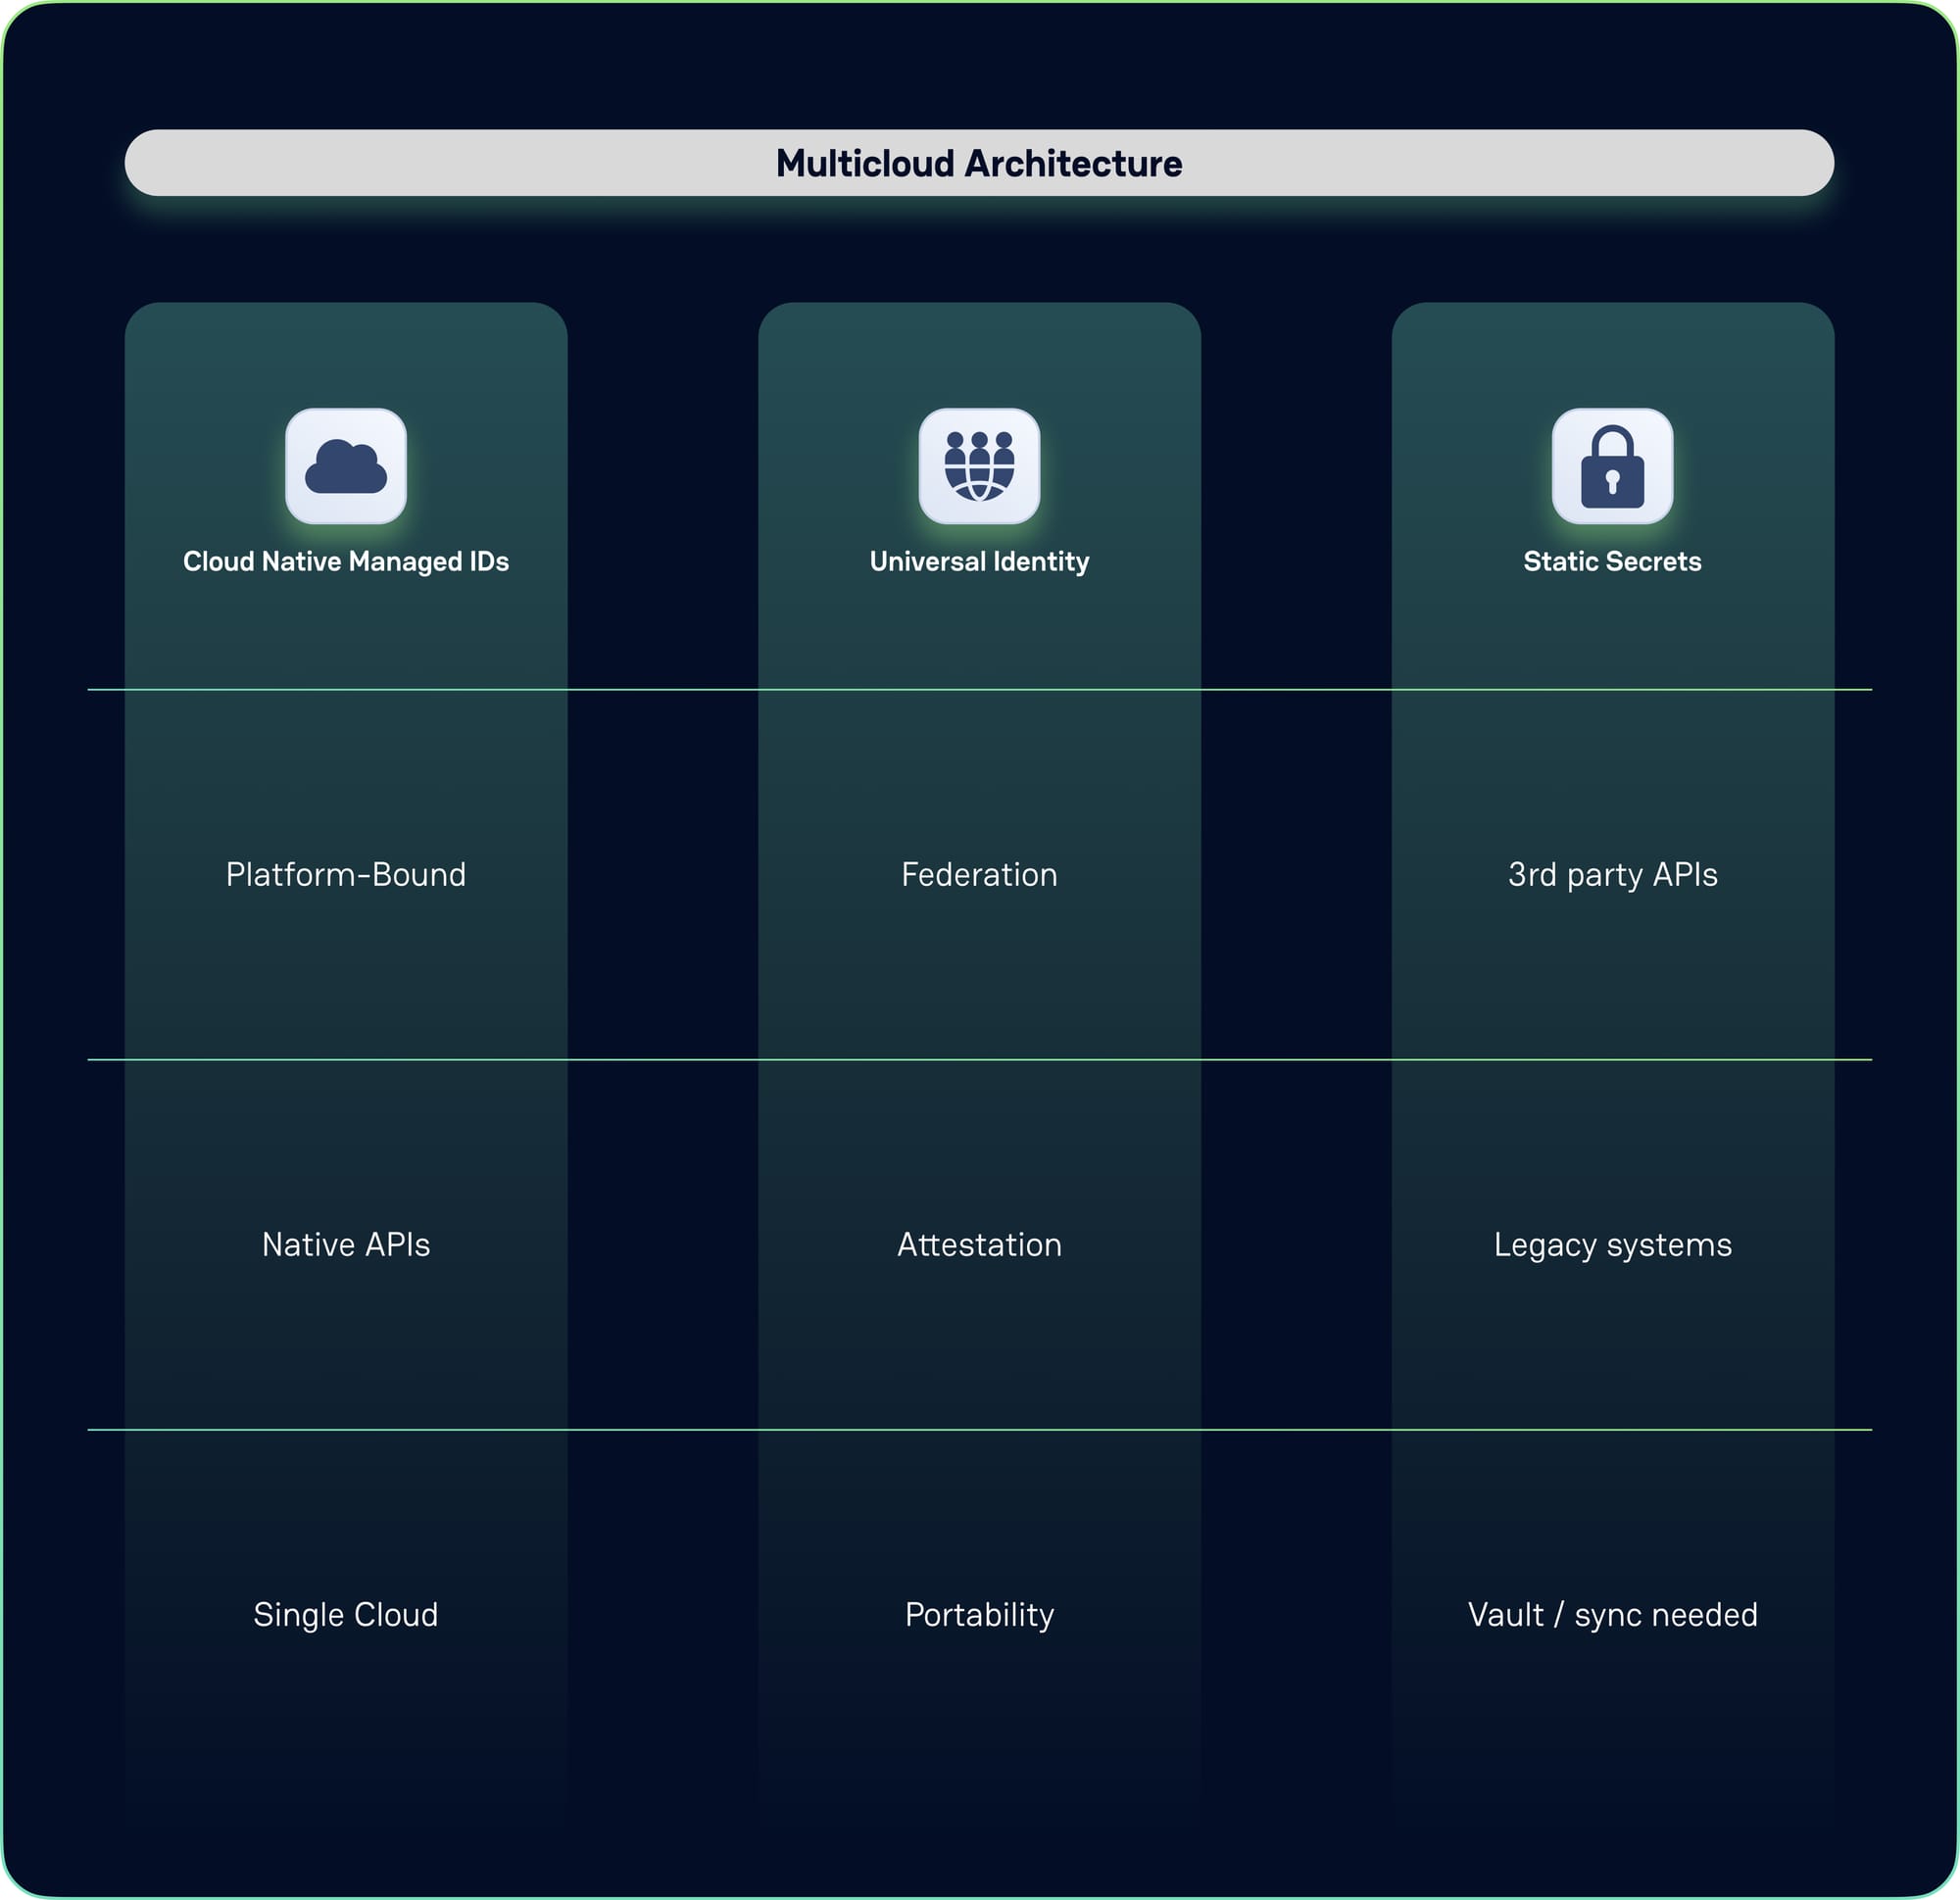1960x1900 pixels.
Task: Click the word Managed in left heading
Action: [x=404, y=562]
